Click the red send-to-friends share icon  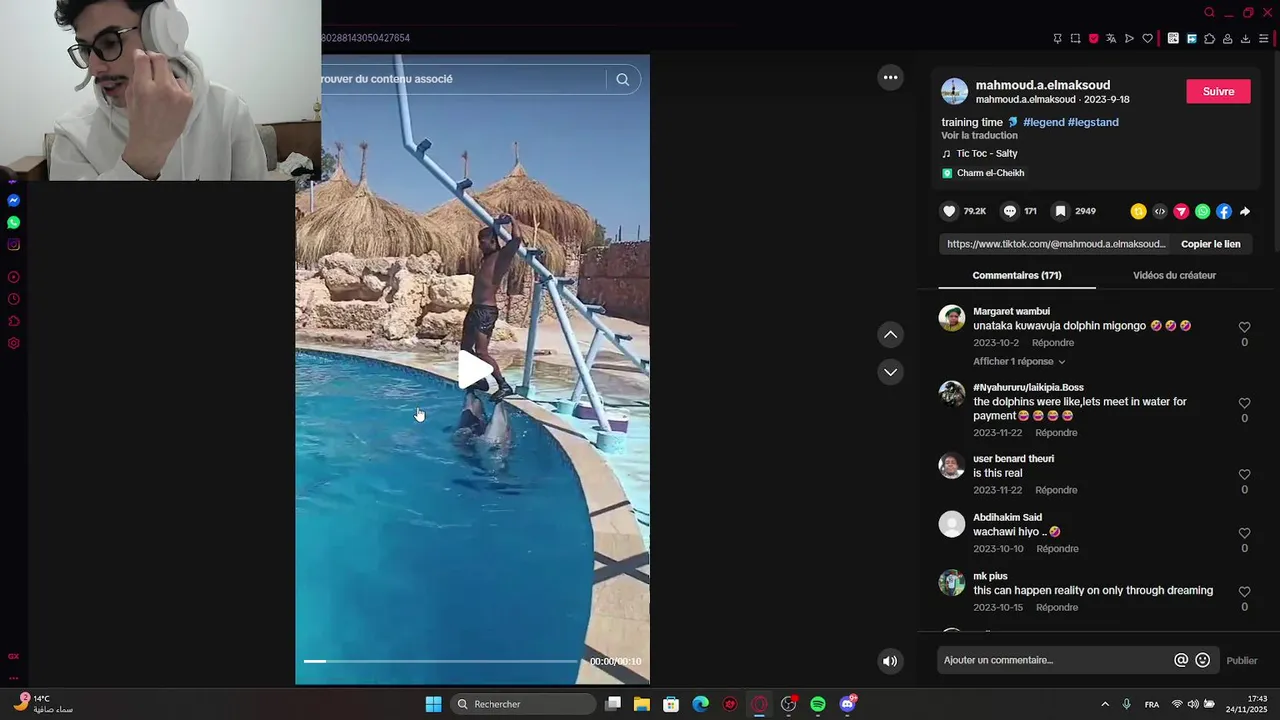pyautogui.click(x=1181, y=212)
